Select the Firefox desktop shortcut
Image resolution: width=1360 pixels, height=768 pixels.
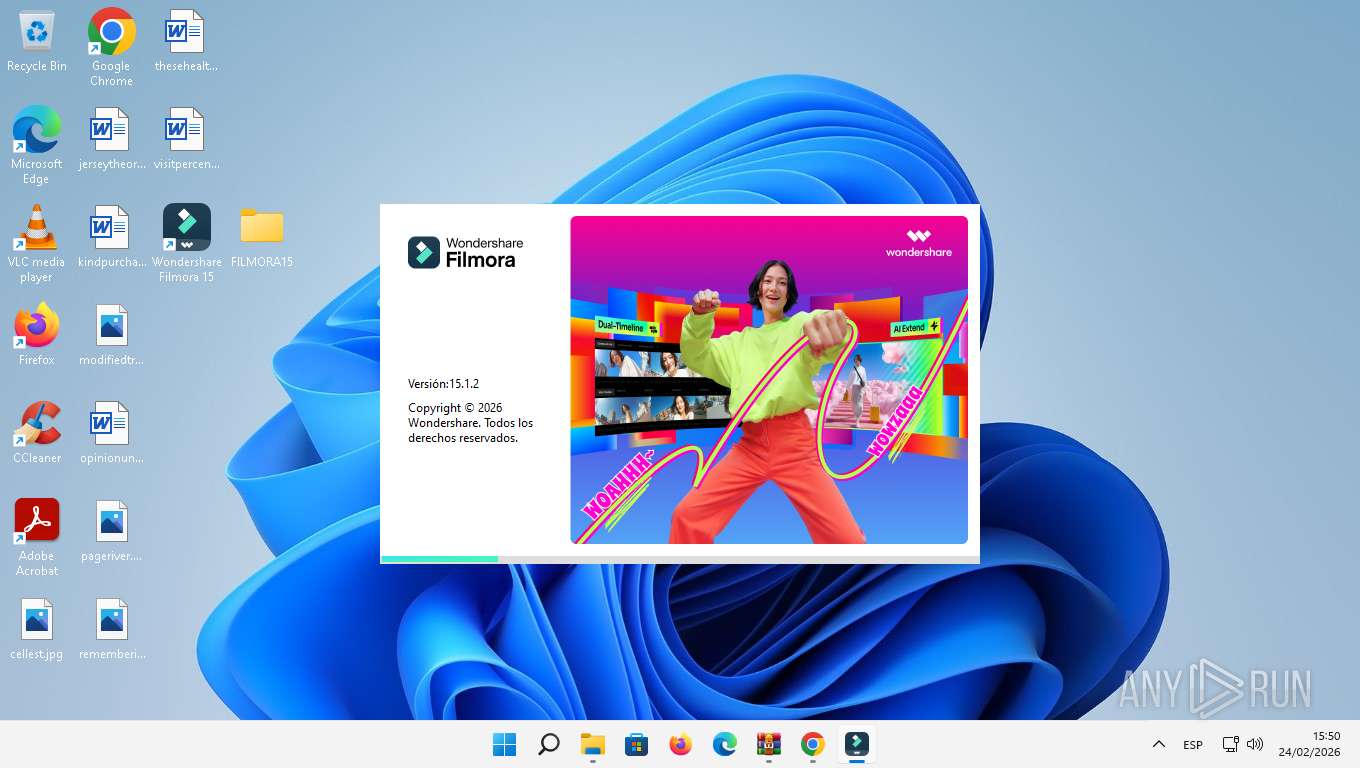tap(37, 334)
